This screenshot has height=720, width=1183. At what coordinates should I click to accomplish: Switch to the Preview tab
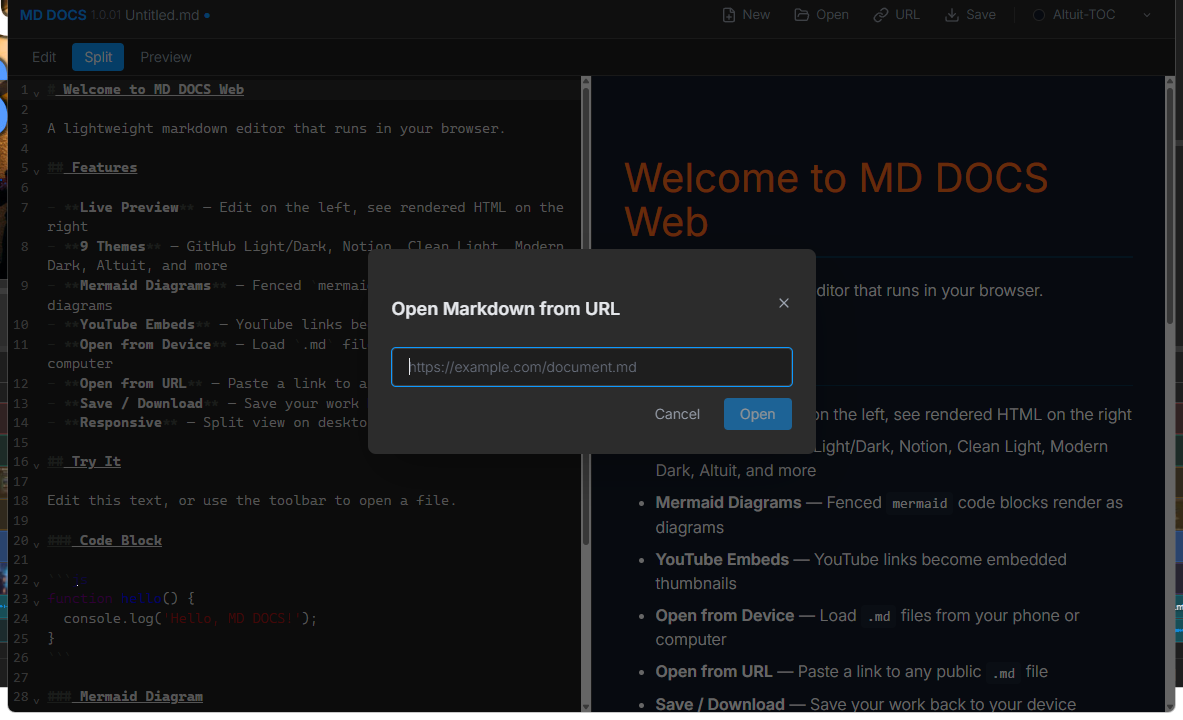(x=166, y=57)
